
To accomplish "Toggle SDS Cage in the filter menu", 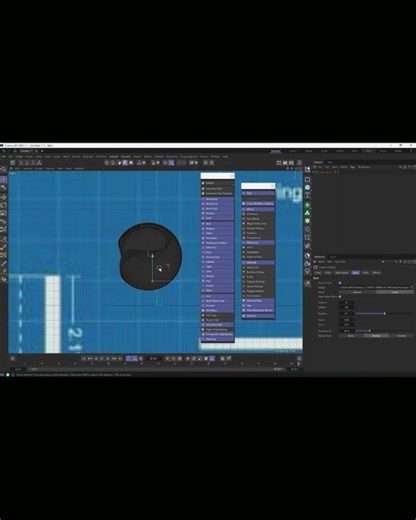I will pos(218,315).
